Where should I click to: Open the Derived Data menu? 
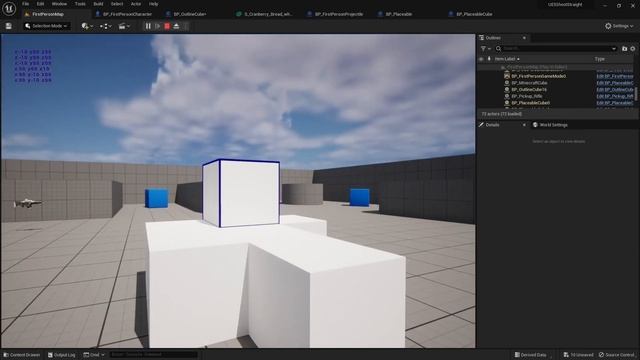click(531, 355)
